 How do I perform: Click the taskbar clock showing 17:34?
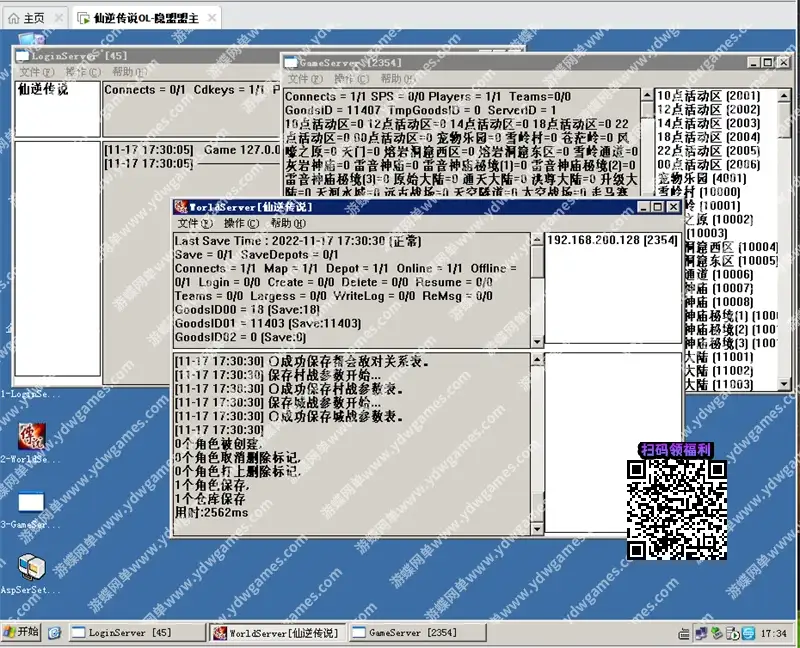773,634
